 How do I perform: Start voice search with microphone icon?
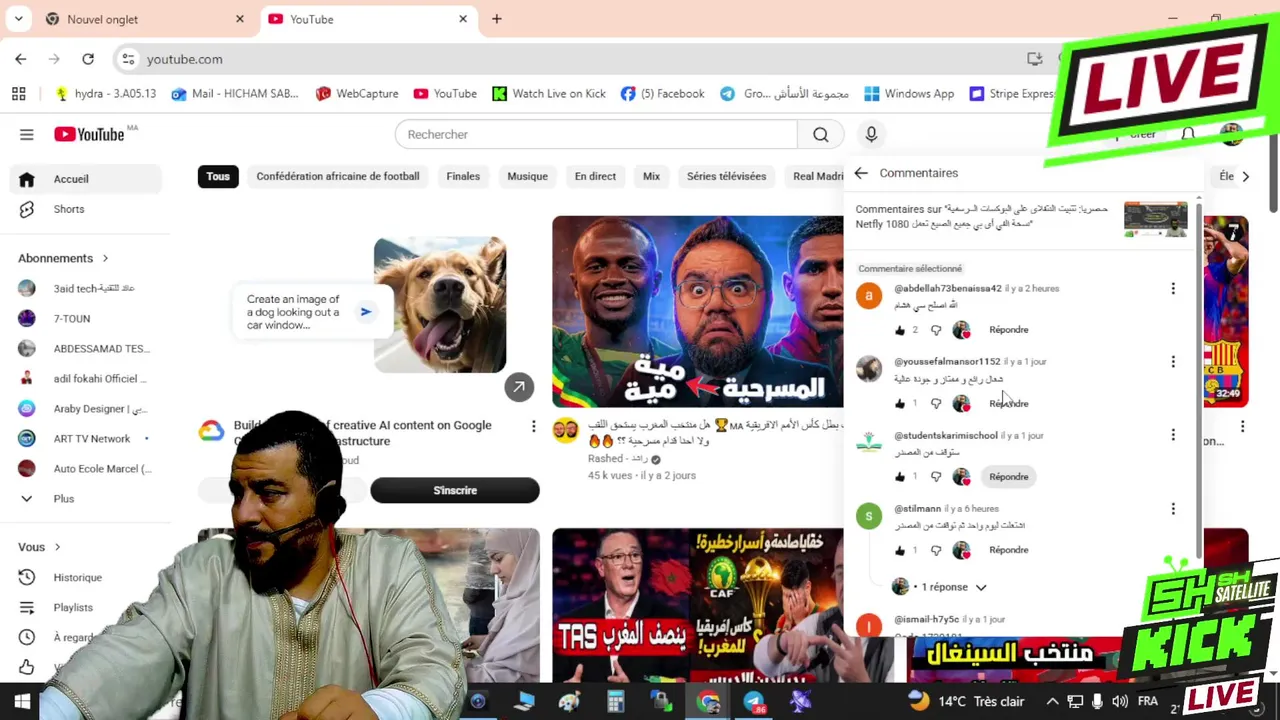point(871,134)
